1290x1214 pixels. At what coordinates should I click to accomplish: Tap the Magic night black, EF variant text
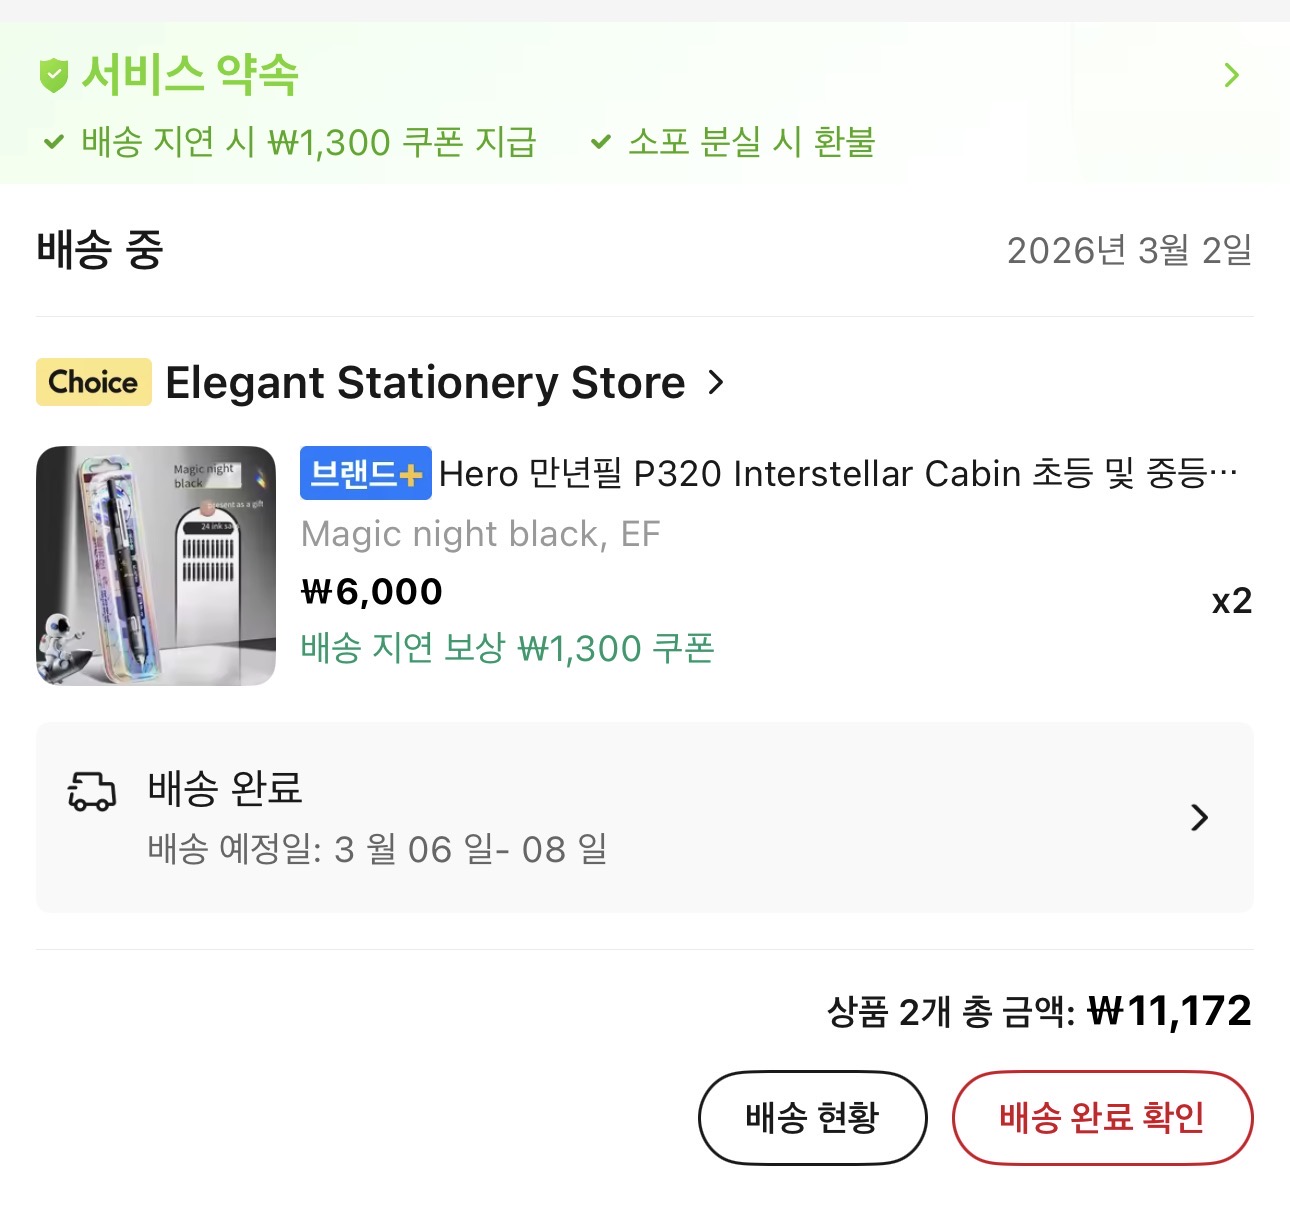(x=481, y=534)
